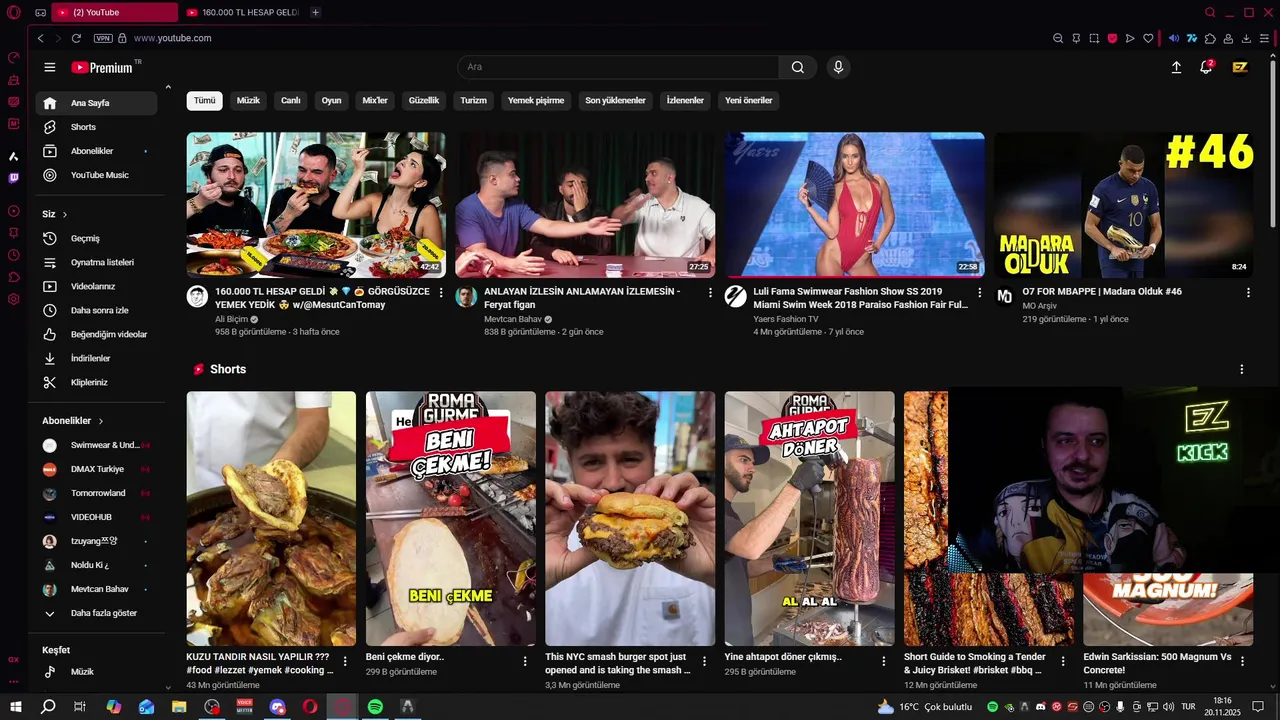Open options for Beni çekme diyor short

point(525,661)
